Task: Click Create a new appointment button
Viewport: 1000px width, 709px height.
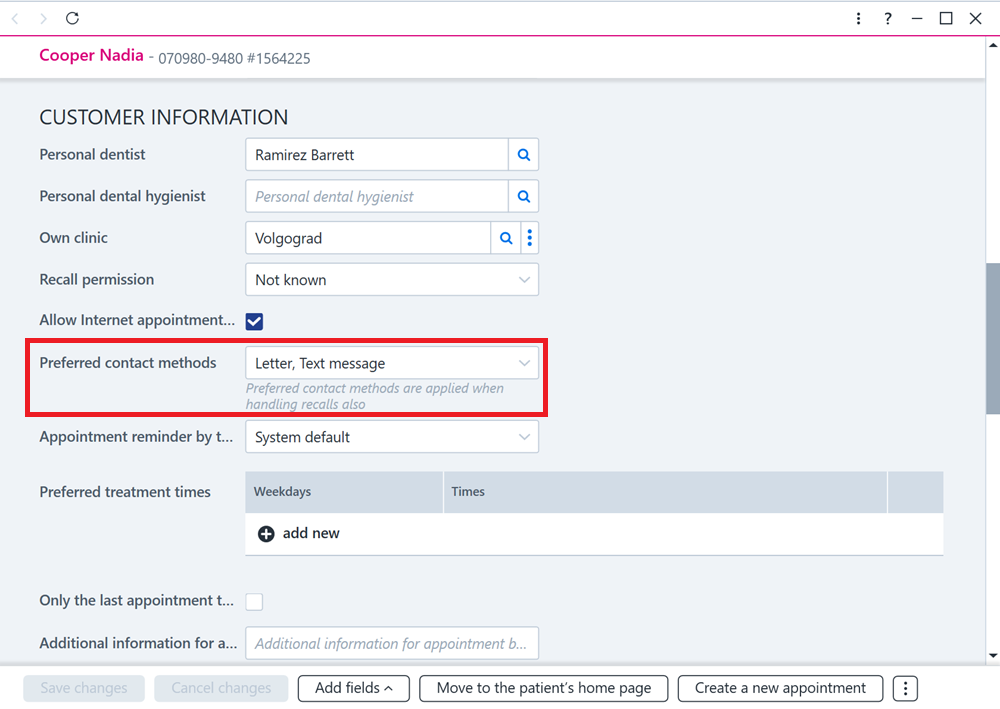Action: click(780, 689)
